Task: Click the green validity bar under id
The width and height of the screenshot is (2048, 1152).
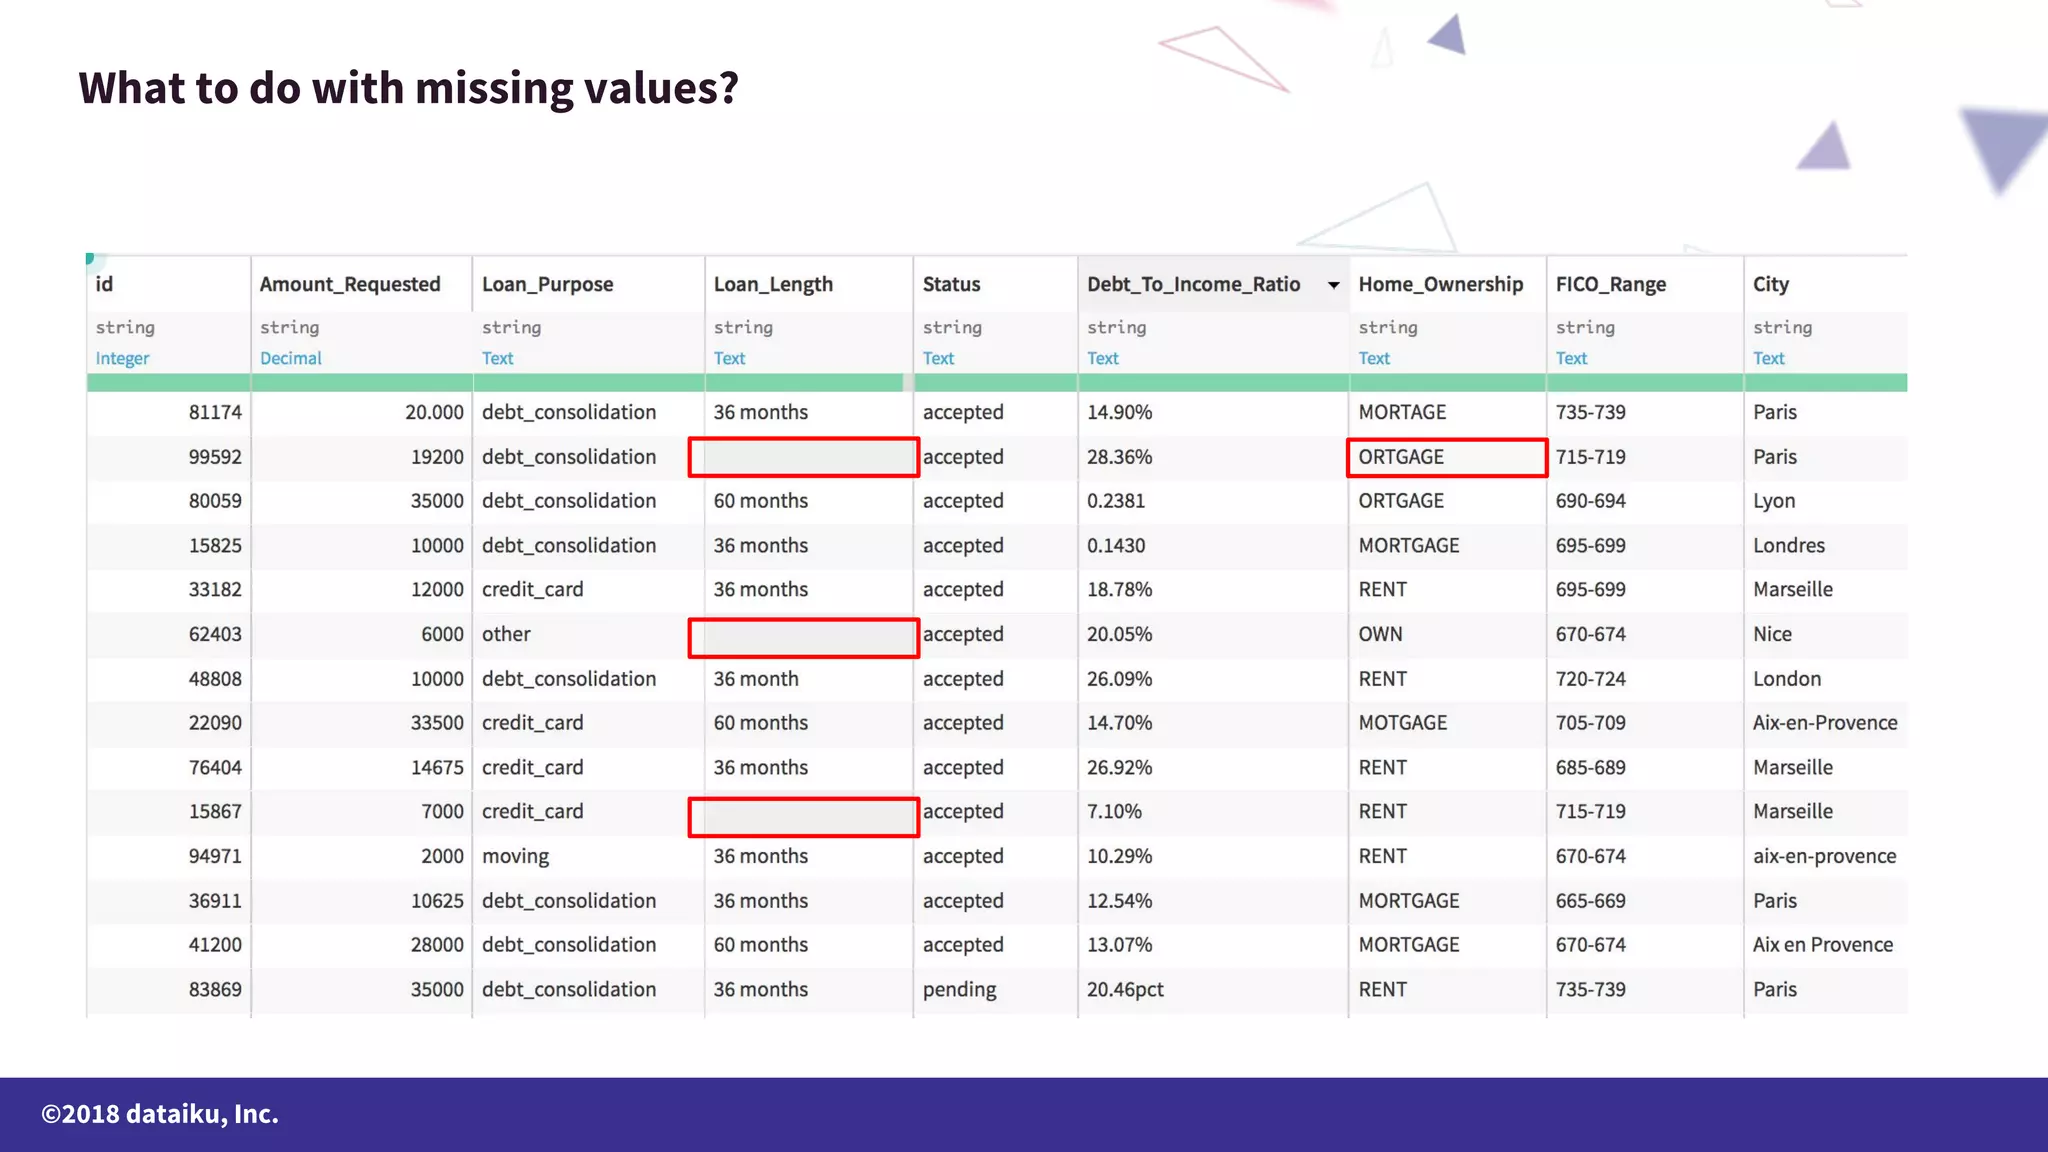Action: 168,382
